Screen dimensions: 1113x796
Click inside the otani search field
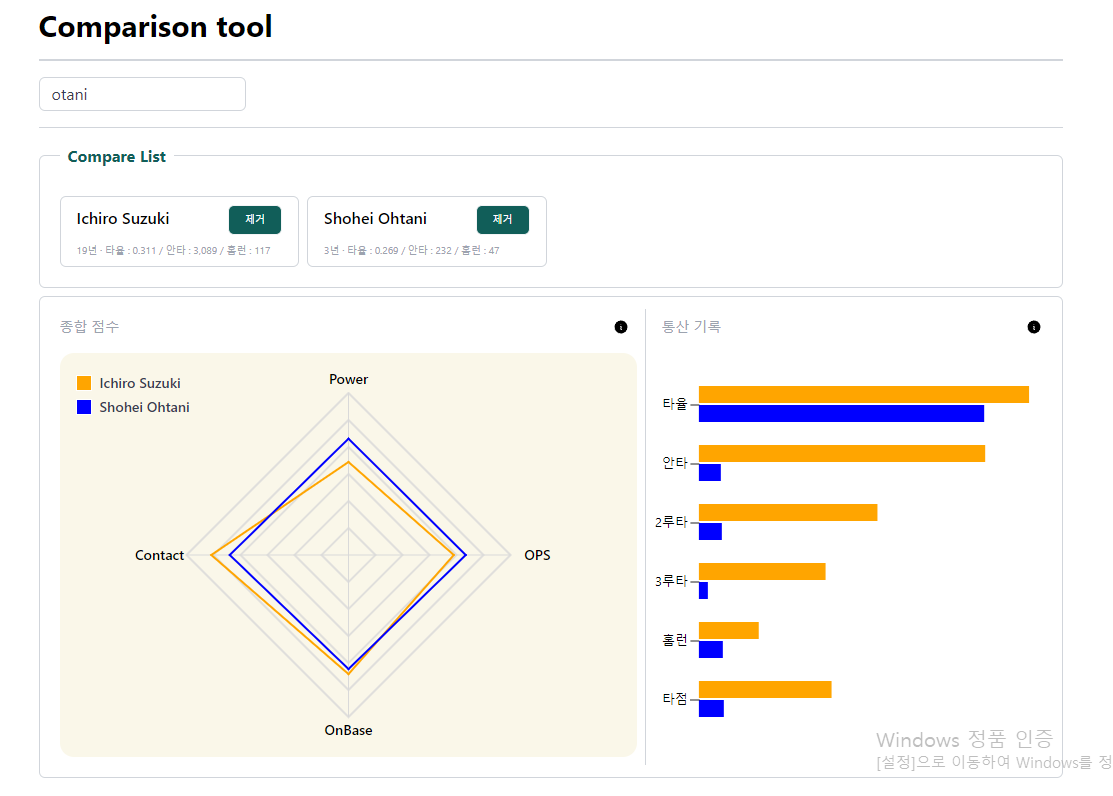click(141, 93)
